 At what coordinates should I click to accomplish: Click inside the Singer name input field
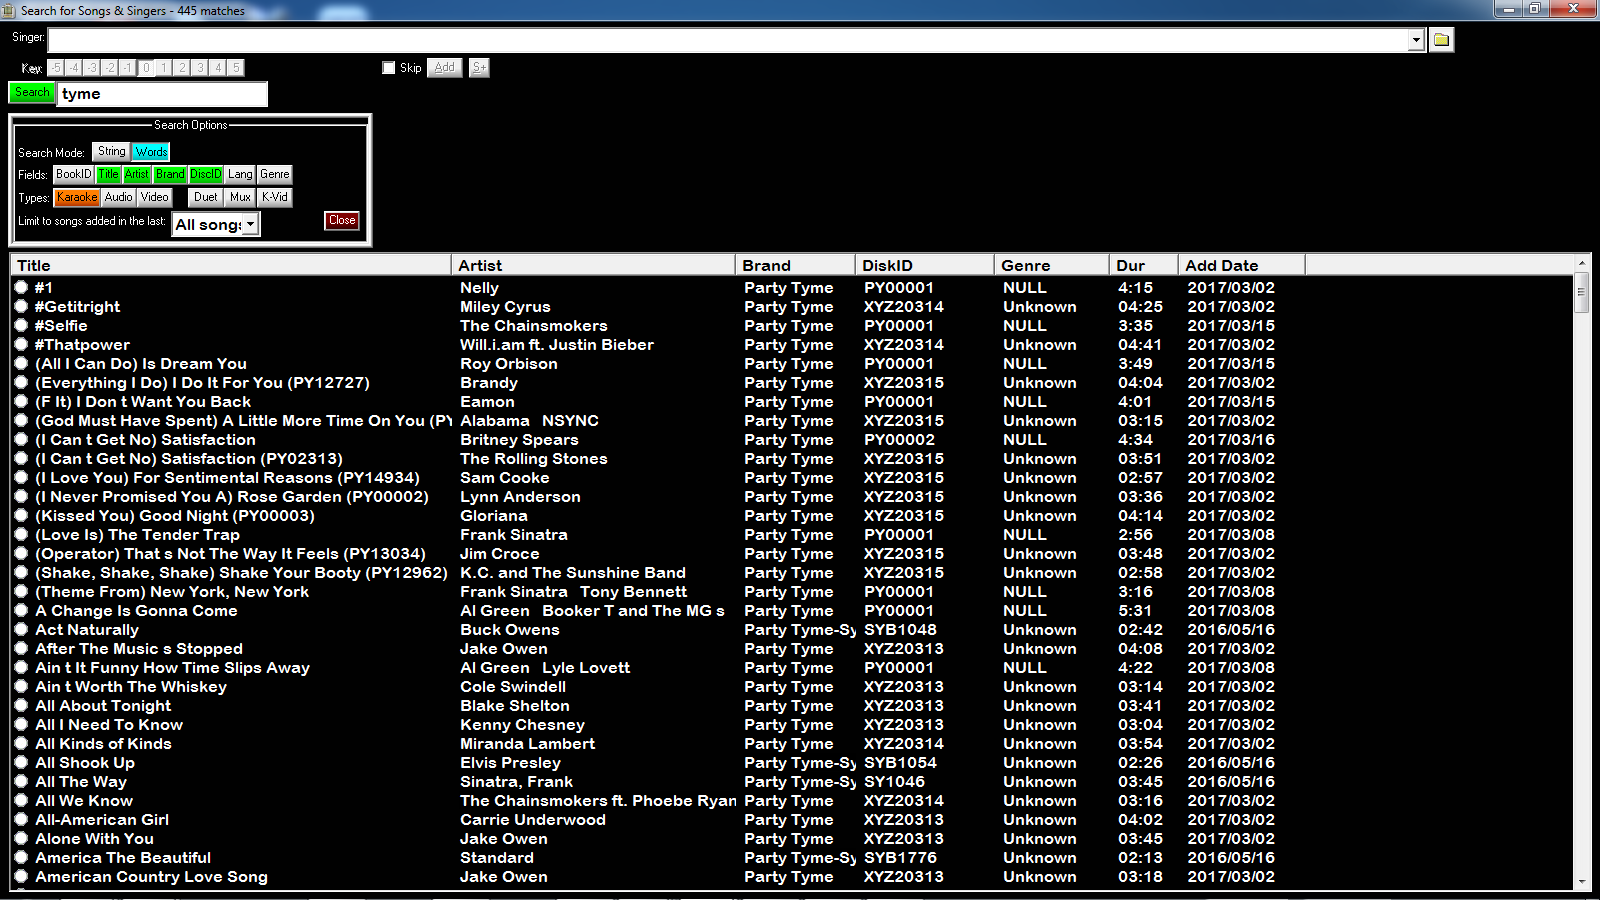tap(728, 40)
